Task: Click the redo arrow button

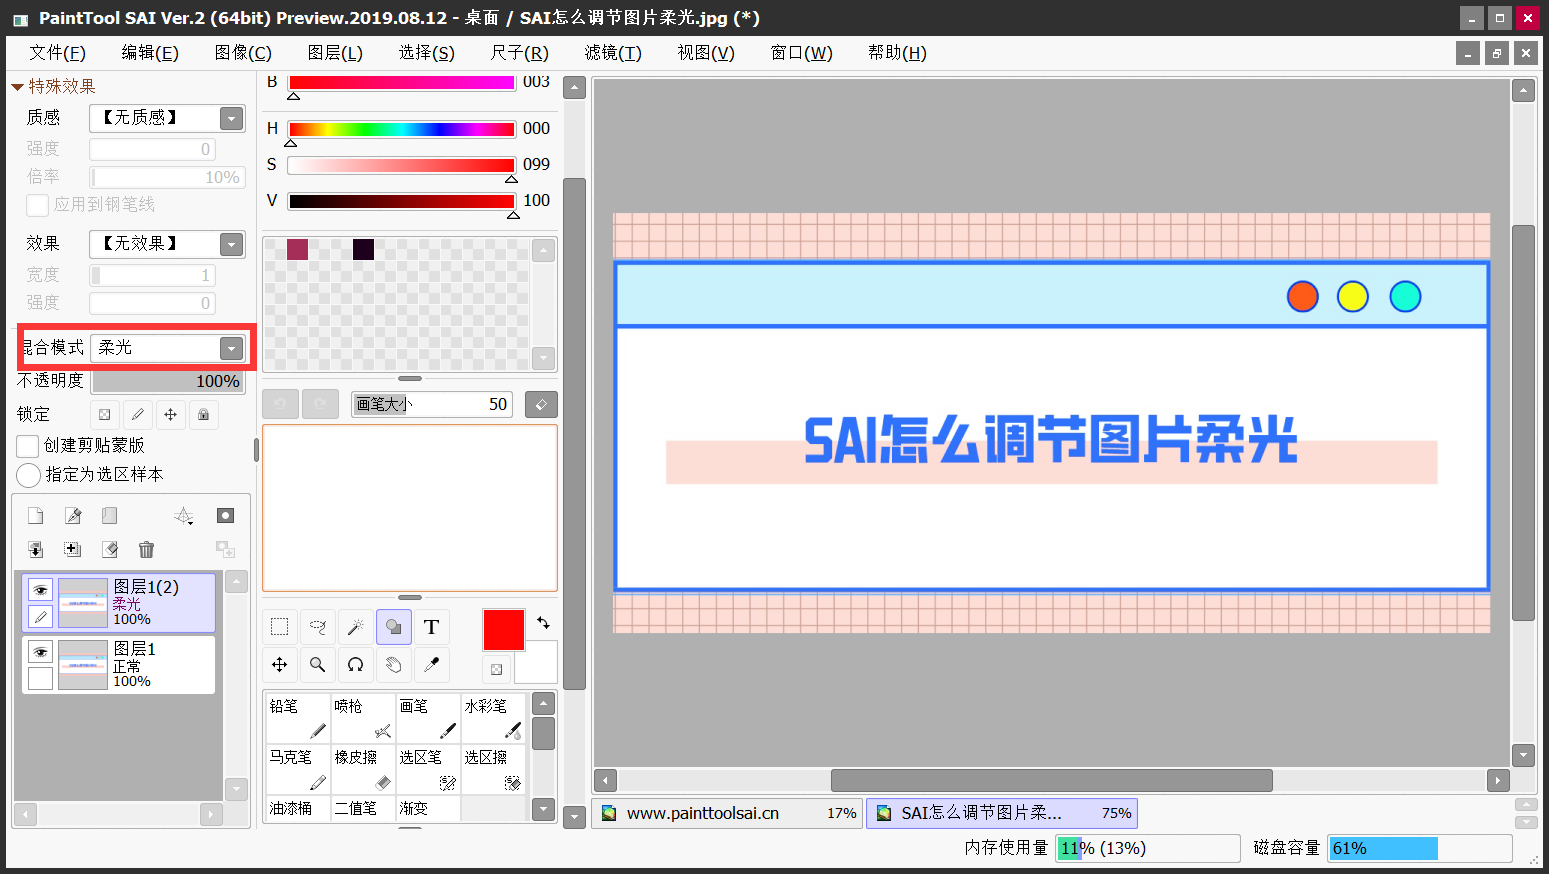Action: [320, 404]
